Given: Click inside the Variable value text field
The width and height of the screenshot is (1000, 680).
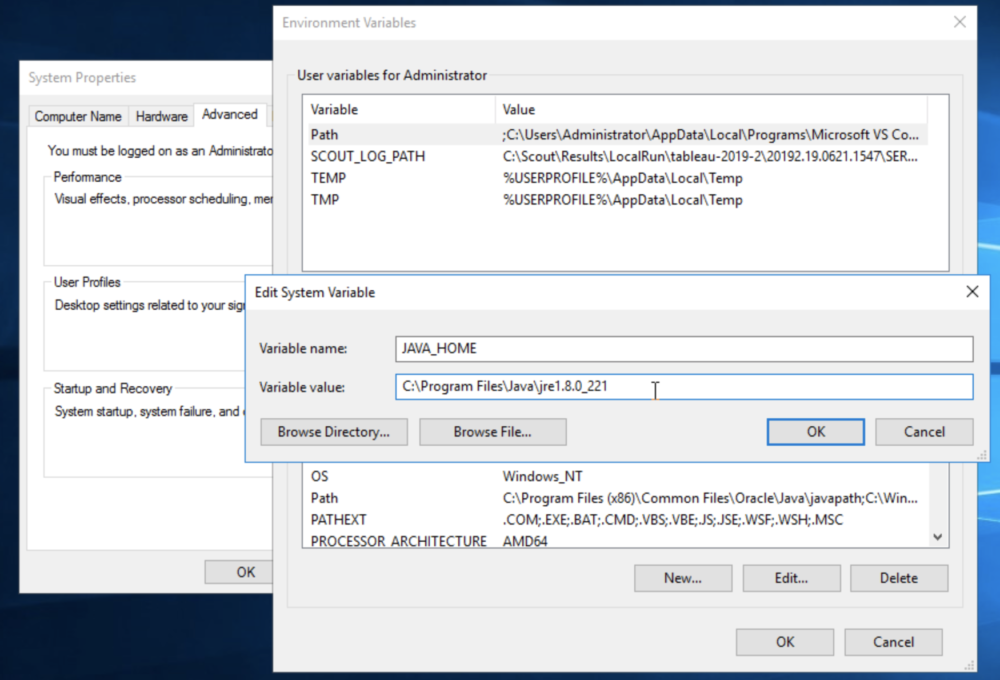Looking at the screenshot, I should 684,387.
